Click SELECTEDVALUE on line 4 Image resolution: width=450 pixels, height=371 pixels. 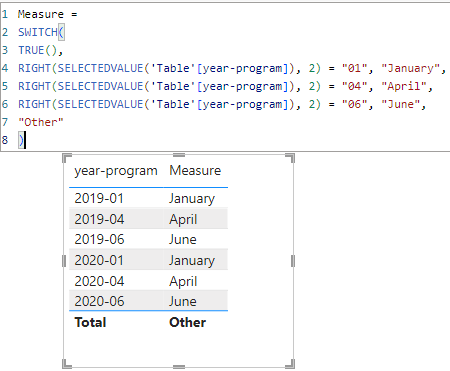tap(100, 68)
